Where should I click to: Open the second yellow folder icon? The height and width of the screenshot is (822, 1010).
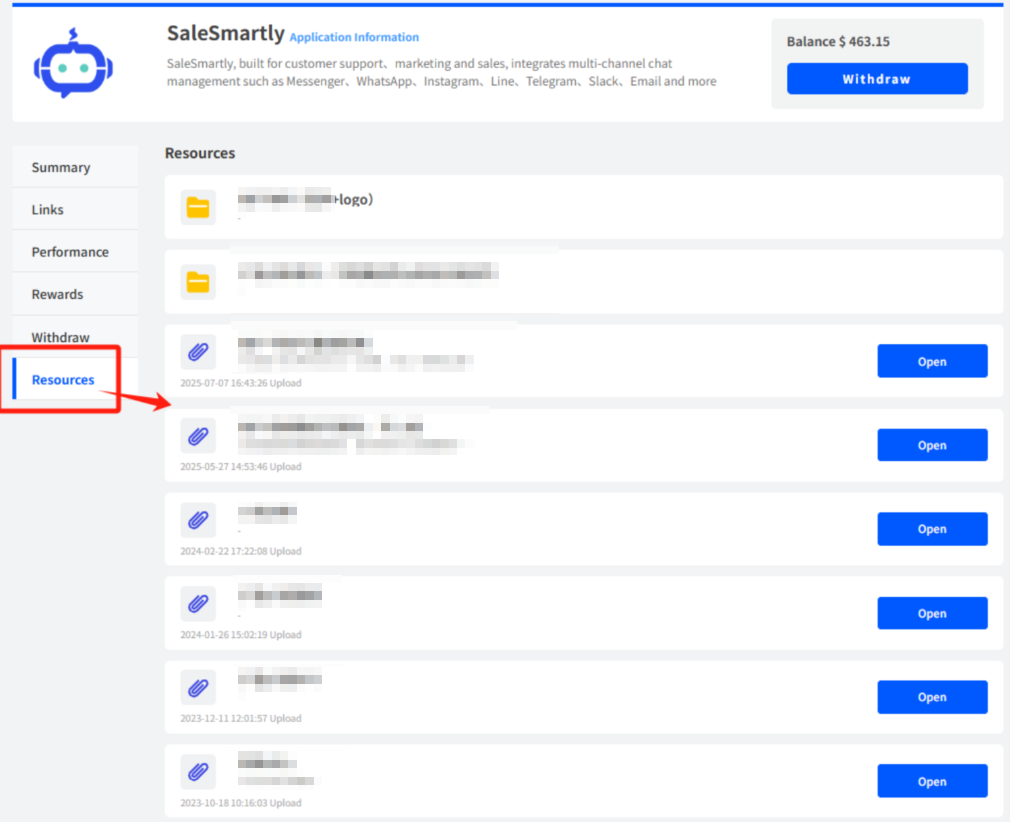[x=198, y=282]
